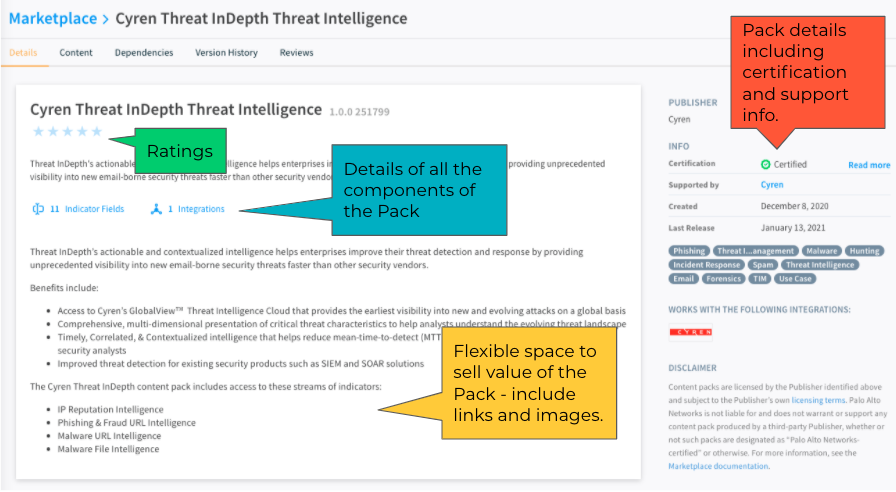Image resolution: width=896 pixels, height=492 pixels.
Task: Go to the Reviews tab
Action: tap(296, 52)
